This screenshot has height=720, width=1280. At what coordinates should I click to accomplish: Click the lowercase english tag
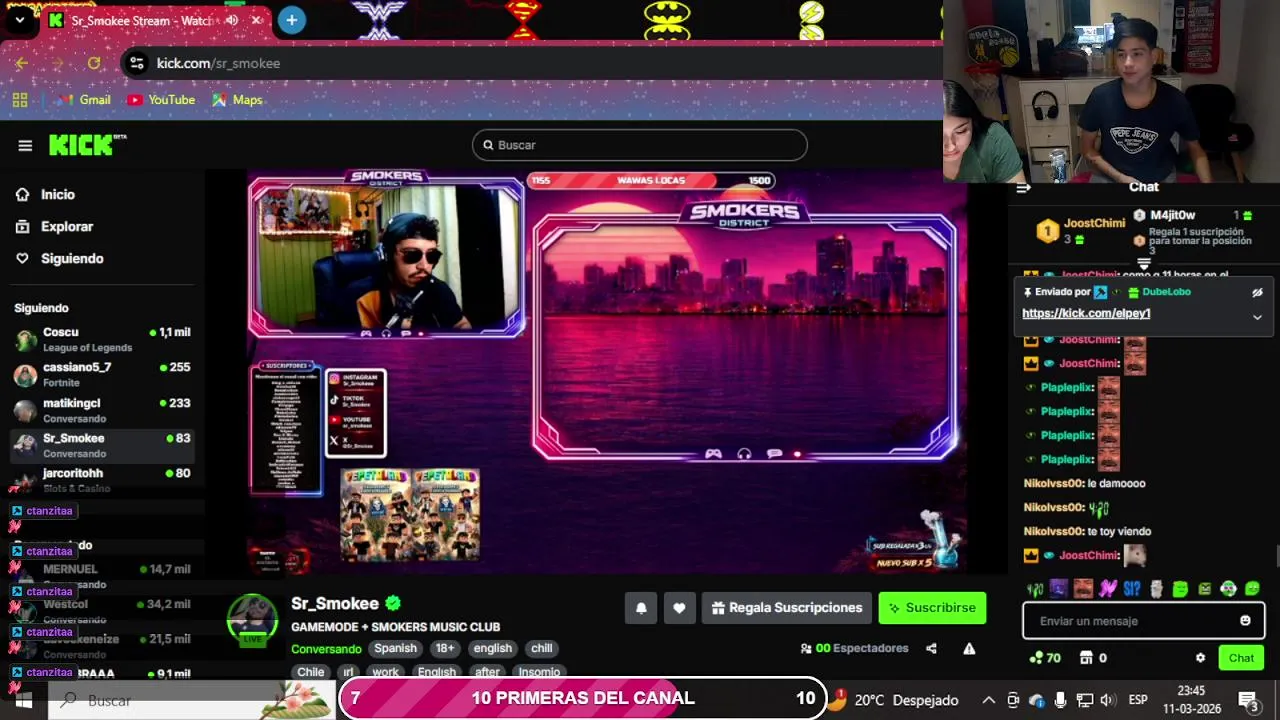(x=492, y=648)
